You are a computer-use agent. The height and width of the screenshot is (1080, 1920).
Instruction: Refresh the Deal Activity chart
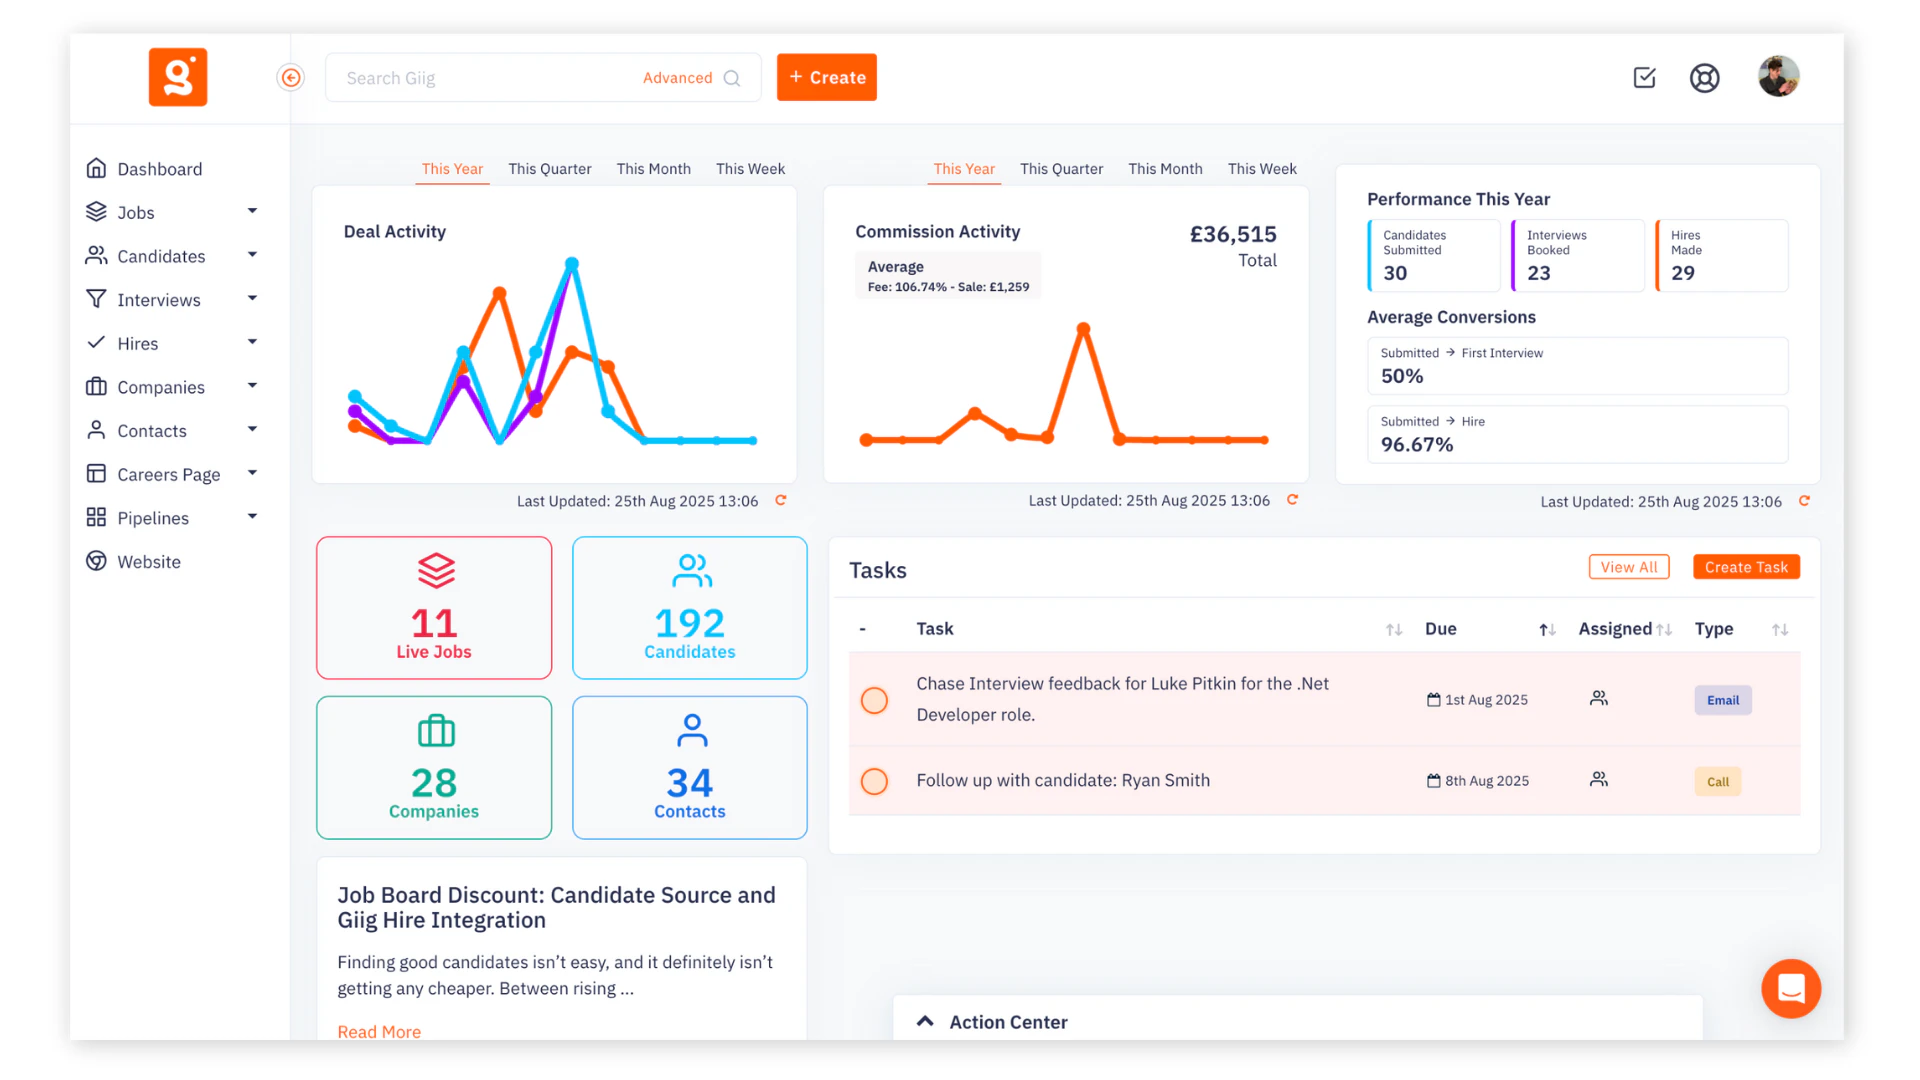click(781, 501)
